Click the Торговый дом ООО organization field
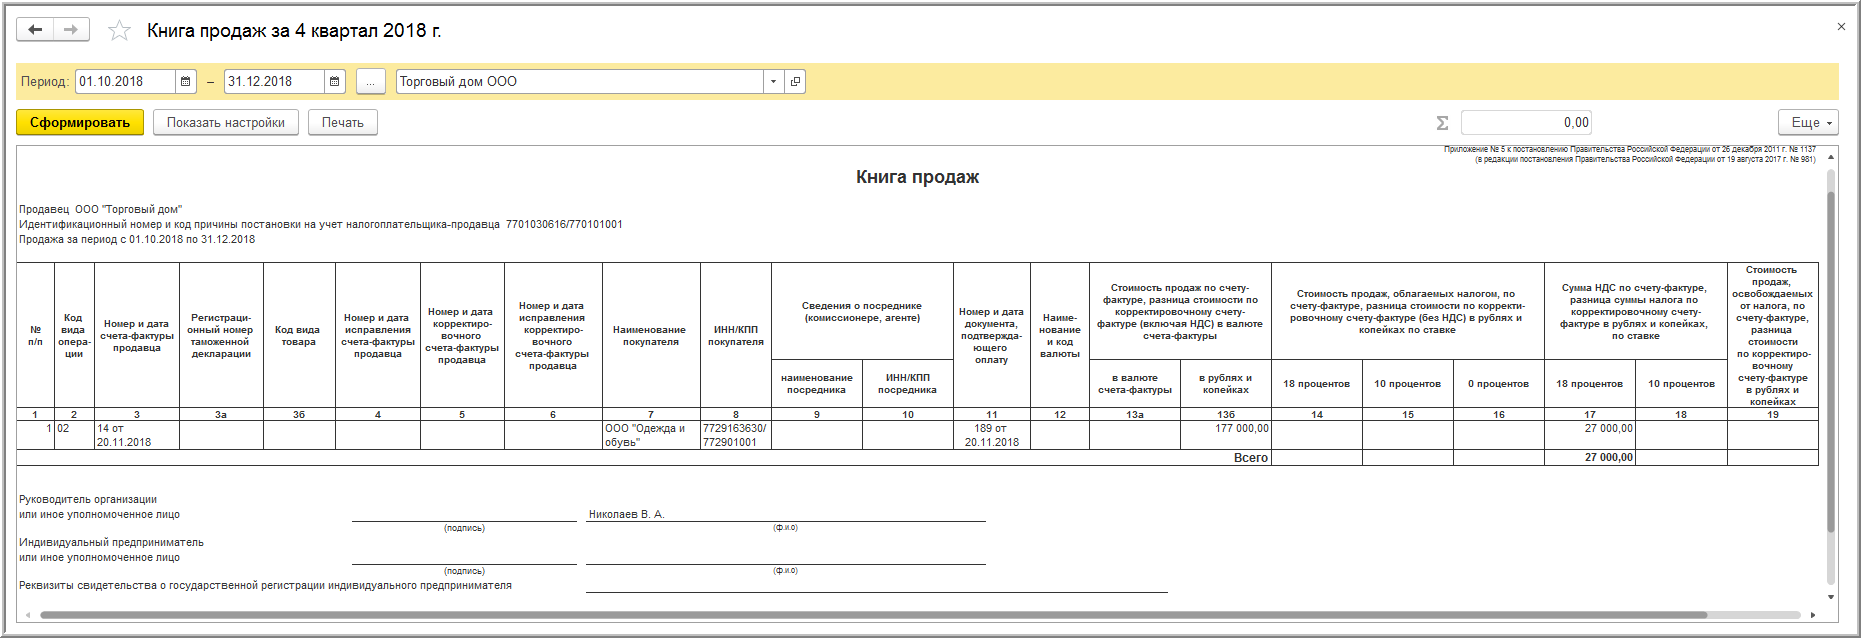 580,82
